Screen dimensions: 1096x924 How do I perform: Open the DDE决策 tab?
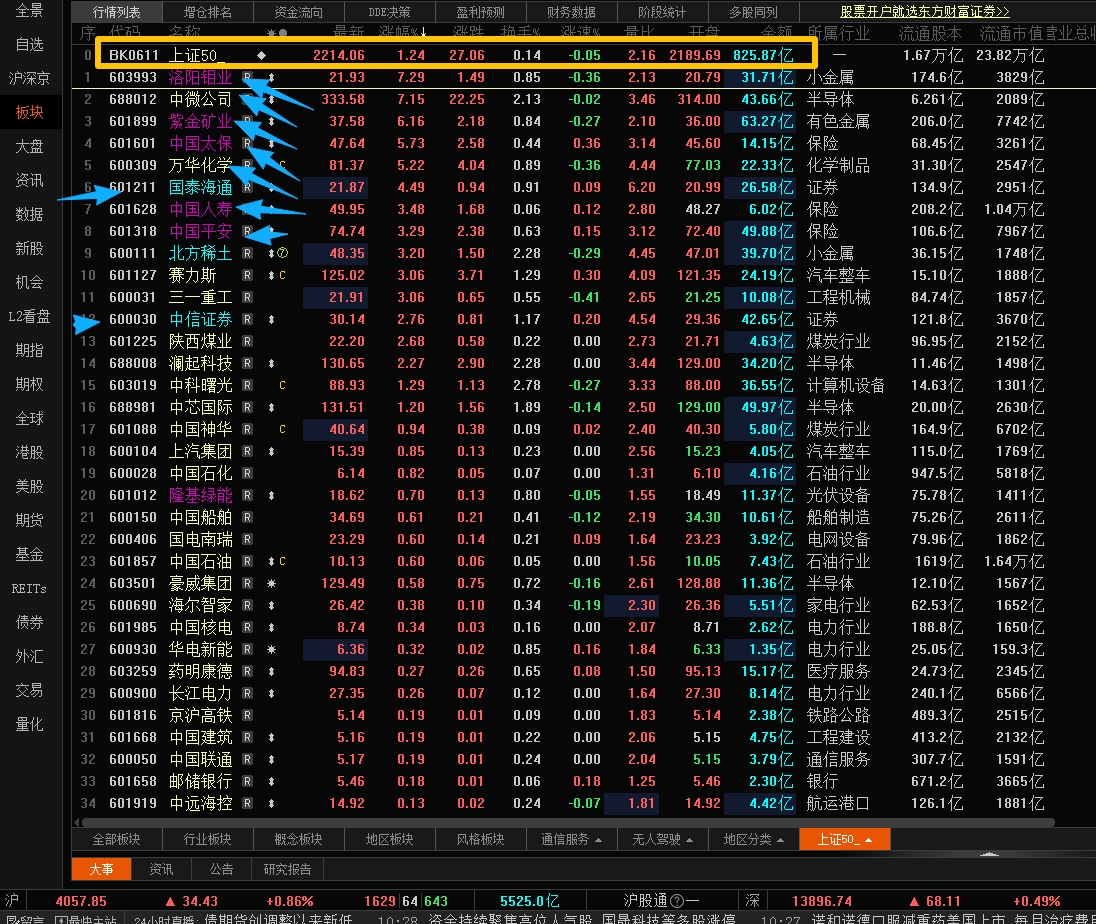click(x=389, y=12)
